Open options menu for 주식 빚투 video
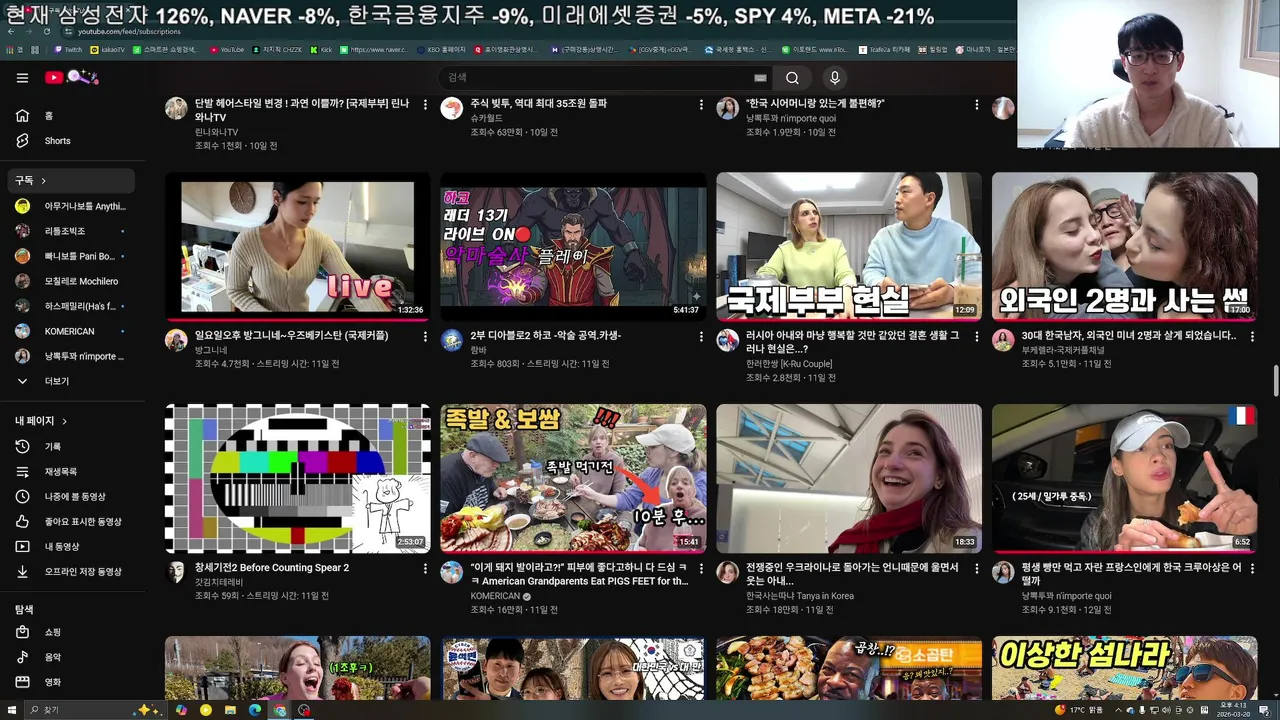 tap(701, 105)
